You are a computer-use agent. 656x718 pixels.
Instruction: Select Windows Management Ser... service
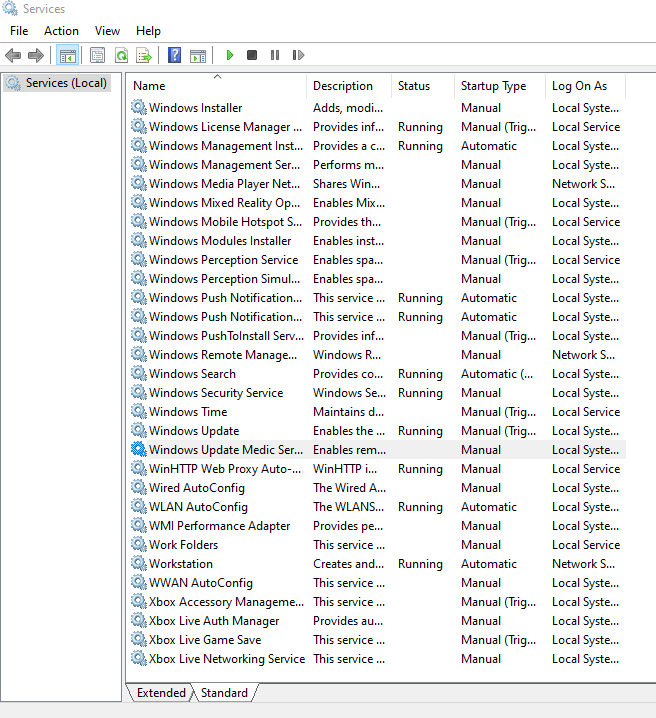click(x=378, y=164)
